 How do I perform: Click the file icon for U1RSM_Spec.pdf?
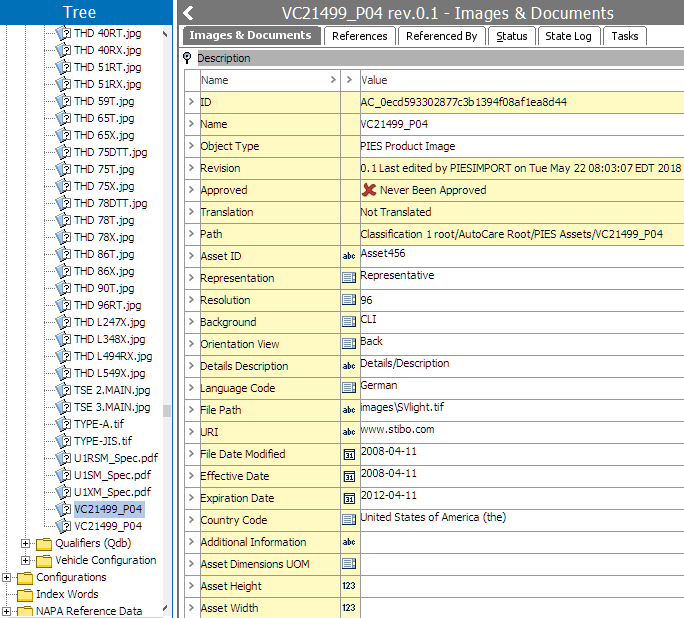[62, 458]
